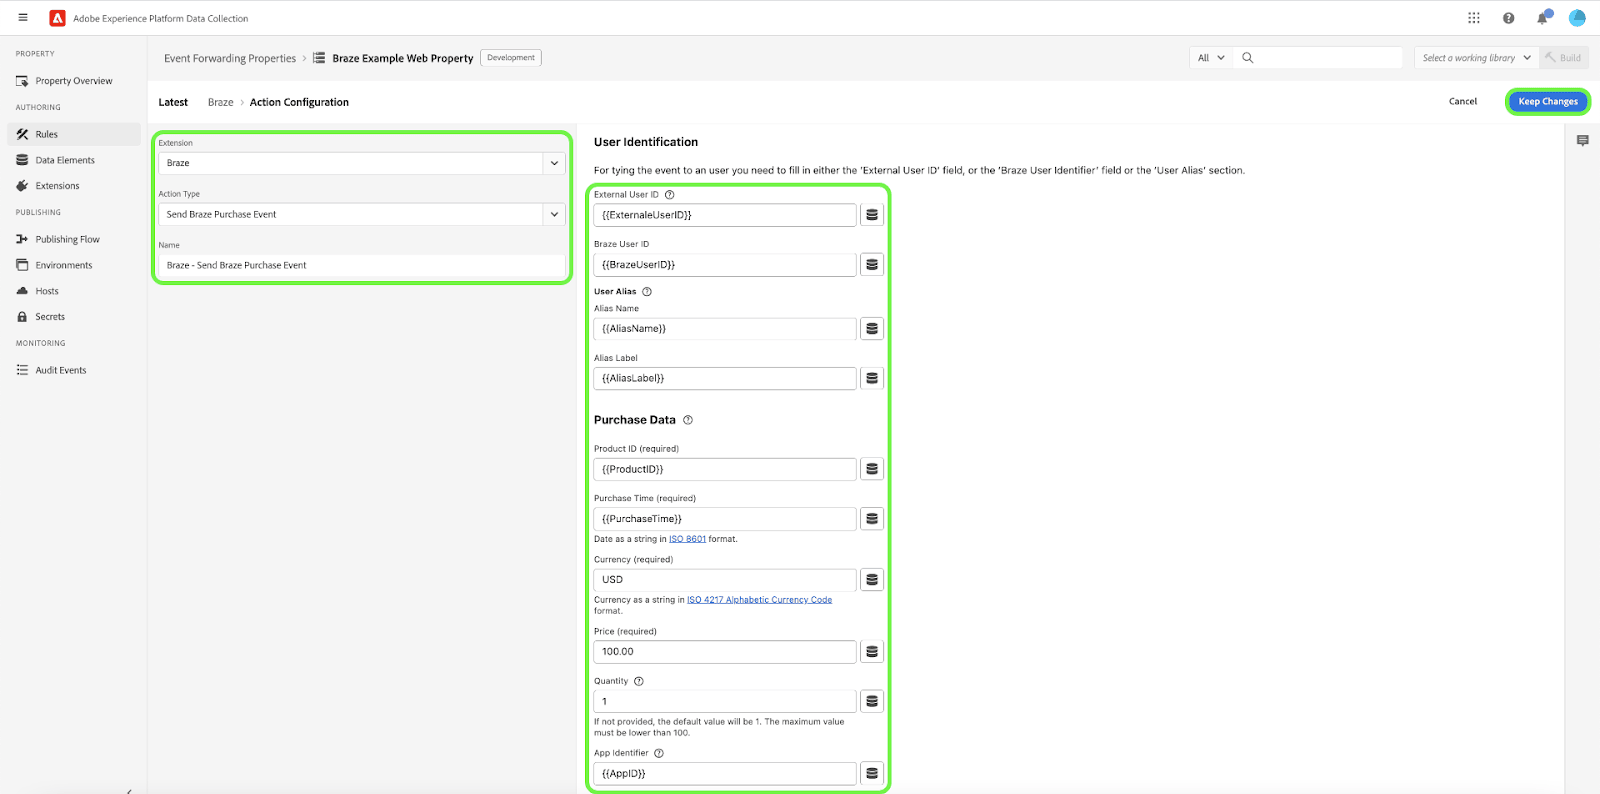This screenshot has width=1600, height=794.
Task: Open the ISO 8601 link
Action: pos(687,539)
